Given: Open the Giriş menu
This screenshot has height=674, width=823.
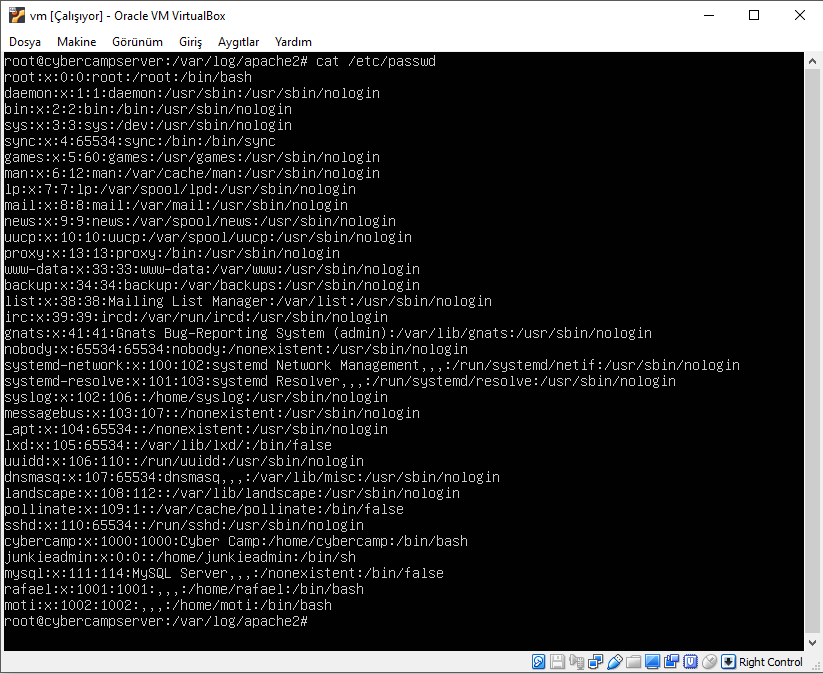Looking at the screenshot, I should (x=191, y=42).
